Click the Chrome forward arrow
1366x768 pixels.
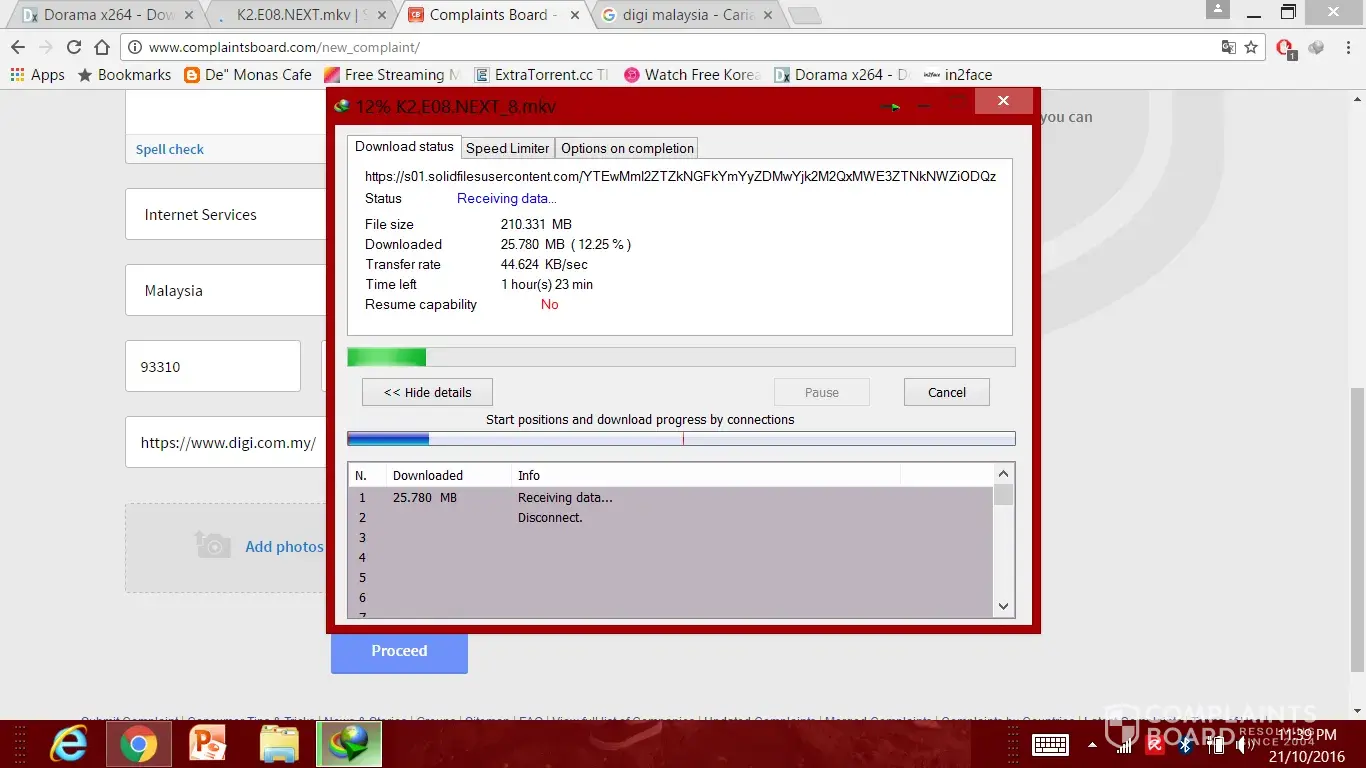[46, 47]
